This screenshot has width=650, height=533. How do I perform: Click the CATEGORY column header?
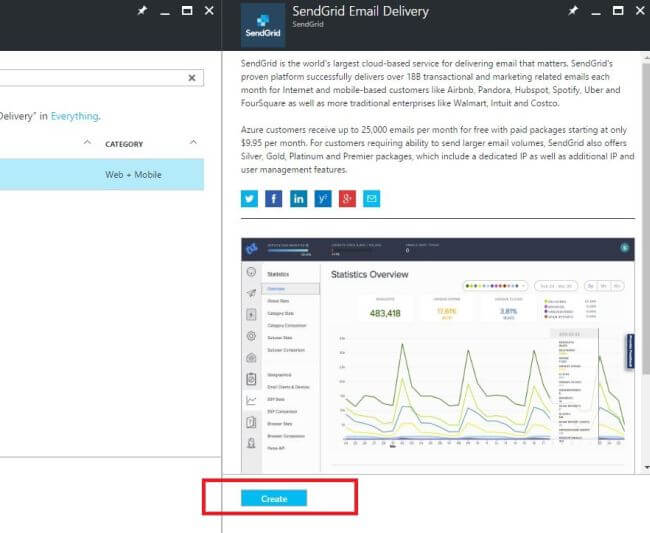[124, 144]
